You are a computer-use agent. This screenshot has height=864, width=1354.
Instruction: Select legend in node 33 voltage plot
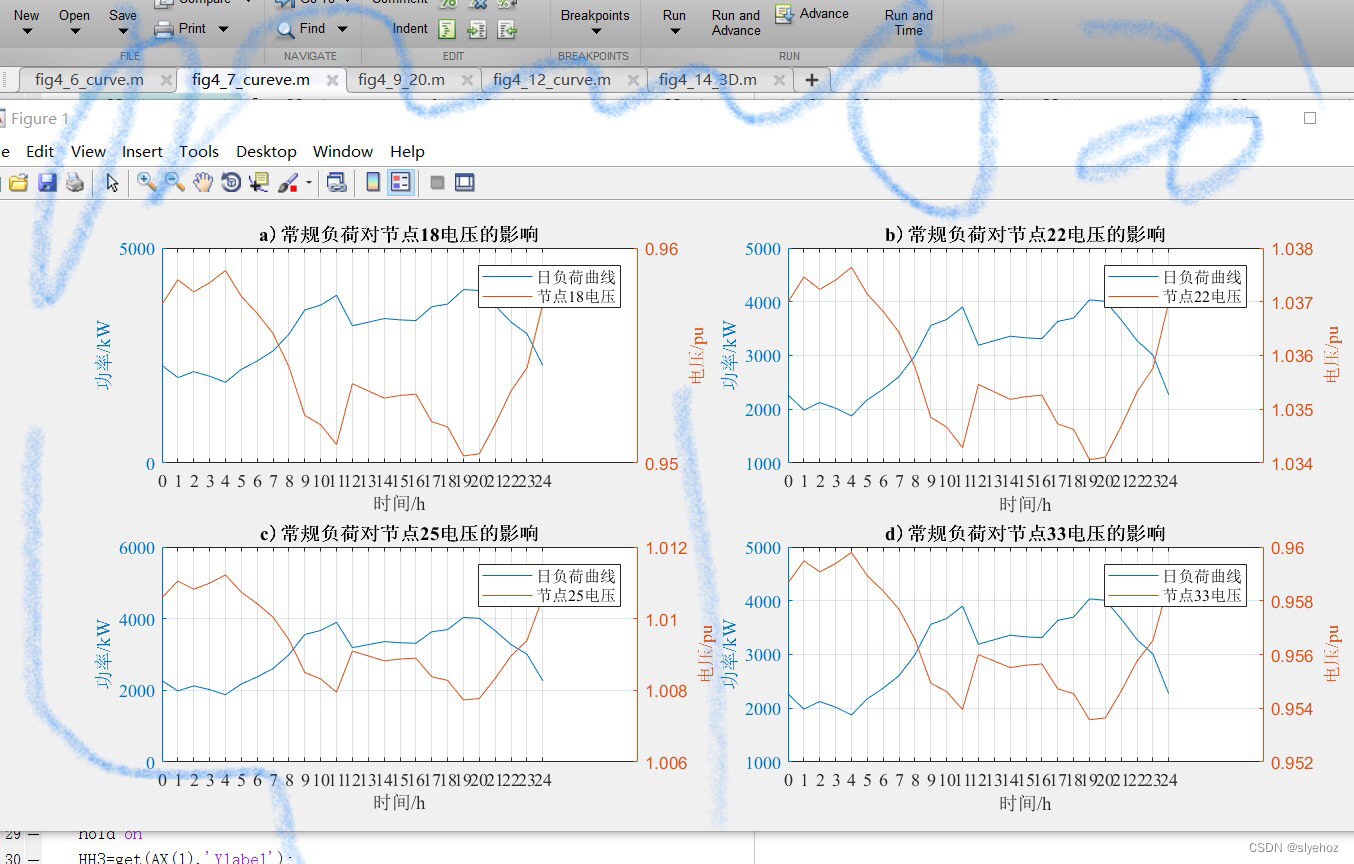pyautogui.click(x=1175, y=585)
